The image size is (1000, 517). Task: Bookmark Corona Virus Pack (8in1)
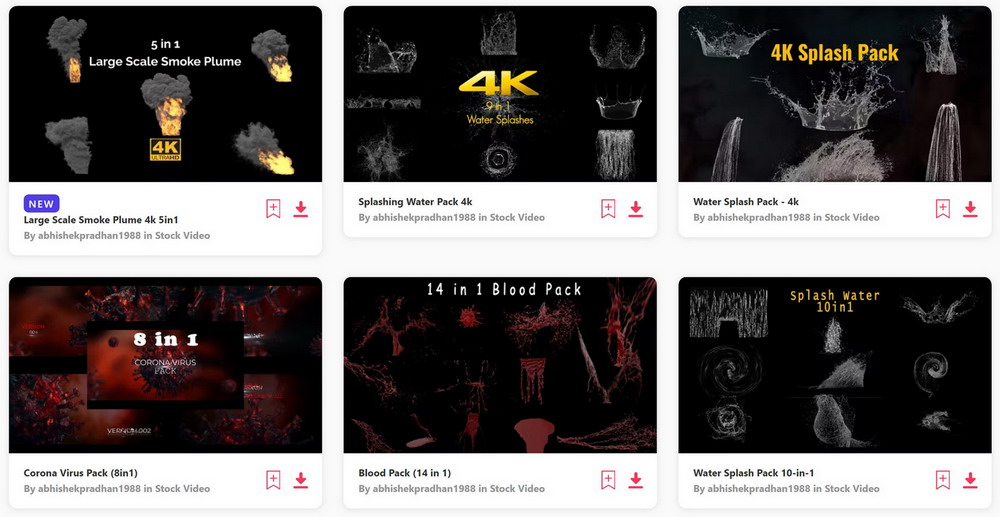(273, 480)
